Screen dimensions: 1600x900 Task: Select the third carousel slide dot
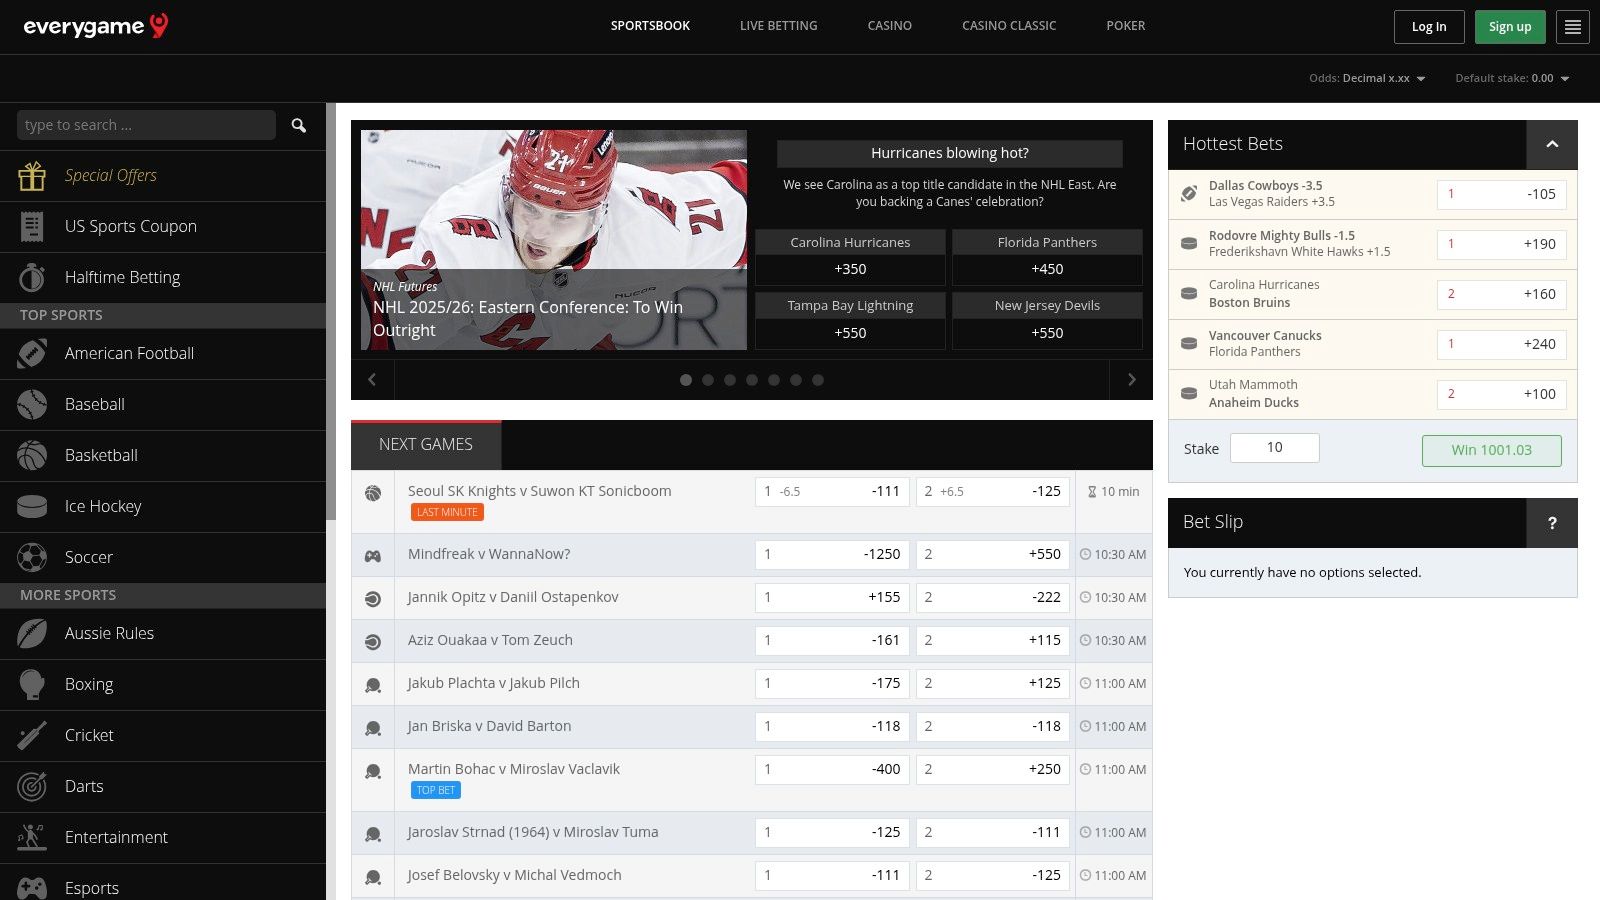point(730,380)
